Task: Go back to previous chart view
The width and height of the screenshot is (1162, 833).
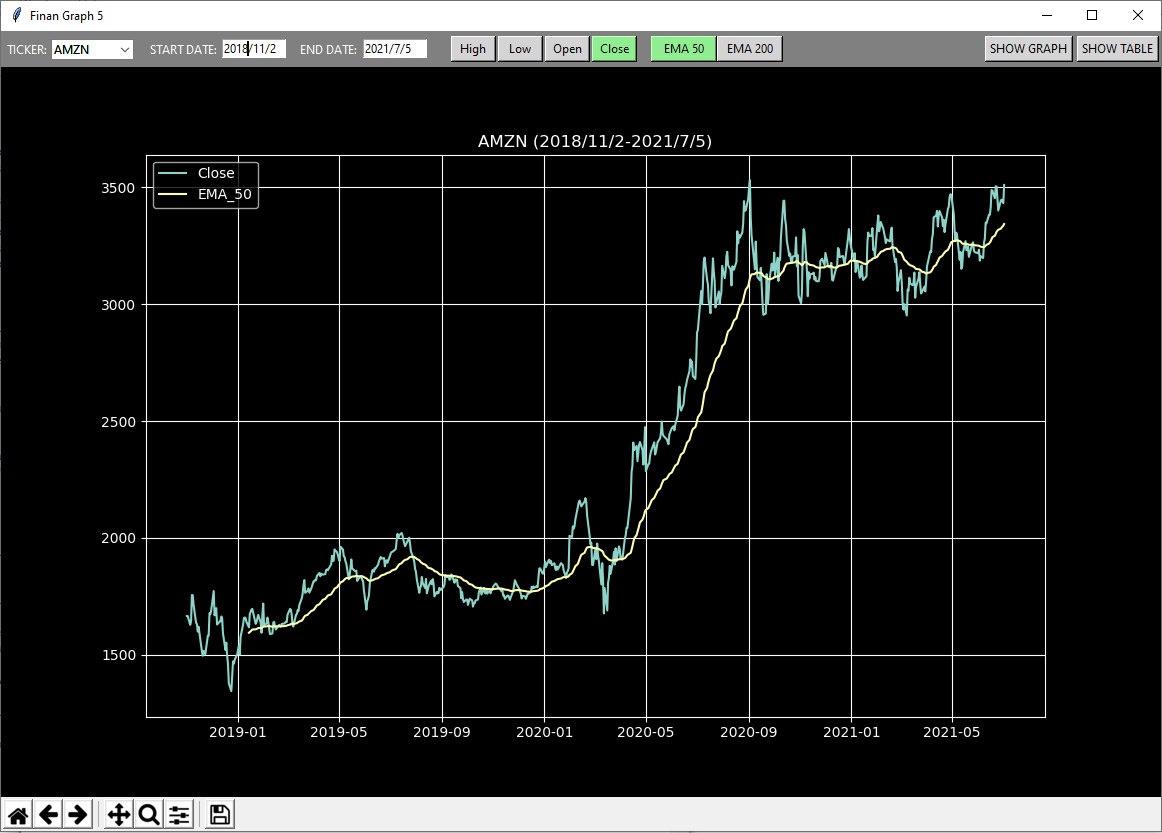Action: 48,815
